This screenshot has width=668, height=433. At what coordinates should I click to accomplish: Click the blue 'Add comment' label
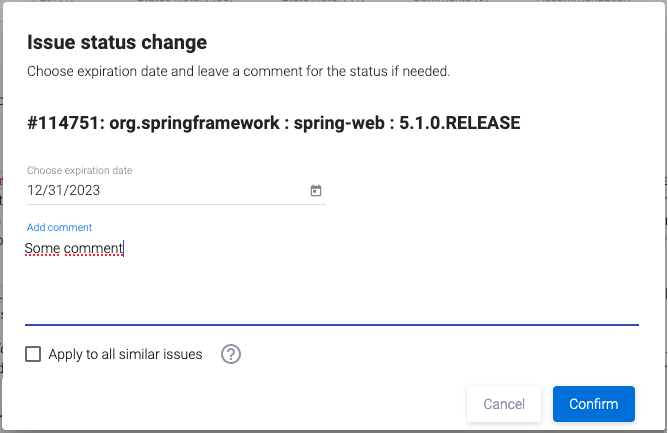[59, 227]
